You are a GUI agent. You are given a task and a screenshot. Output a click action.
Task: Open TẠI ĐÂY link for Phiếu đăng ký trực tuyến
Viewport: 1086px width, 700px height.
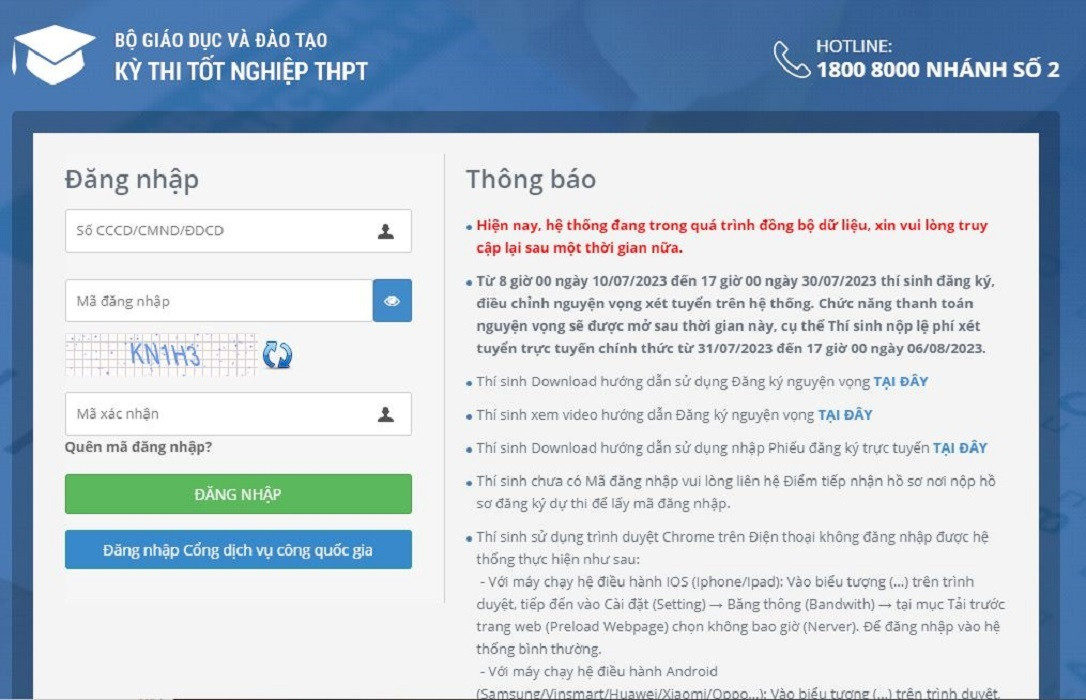[960, 448]
